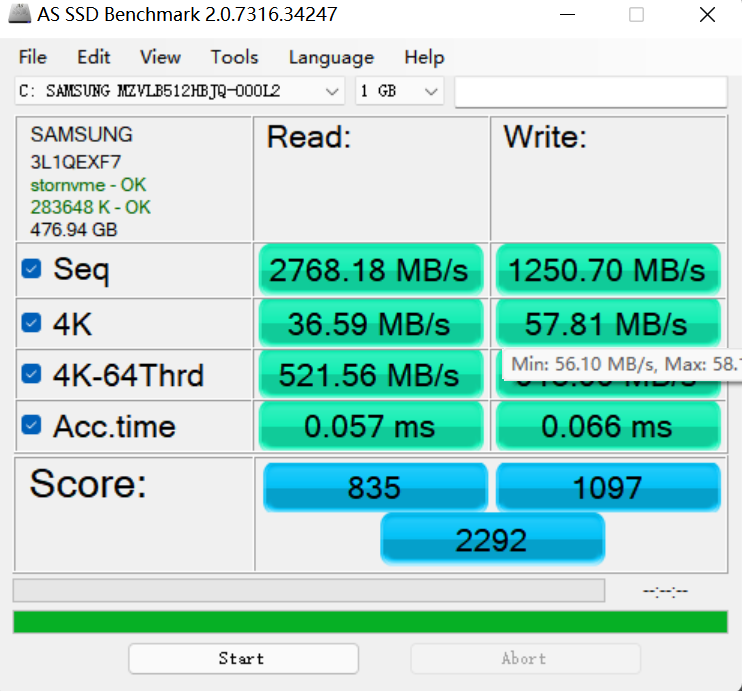Uncheck the Seq test checkbox
The width and height of the screenshot is (742, 691).
31,269
